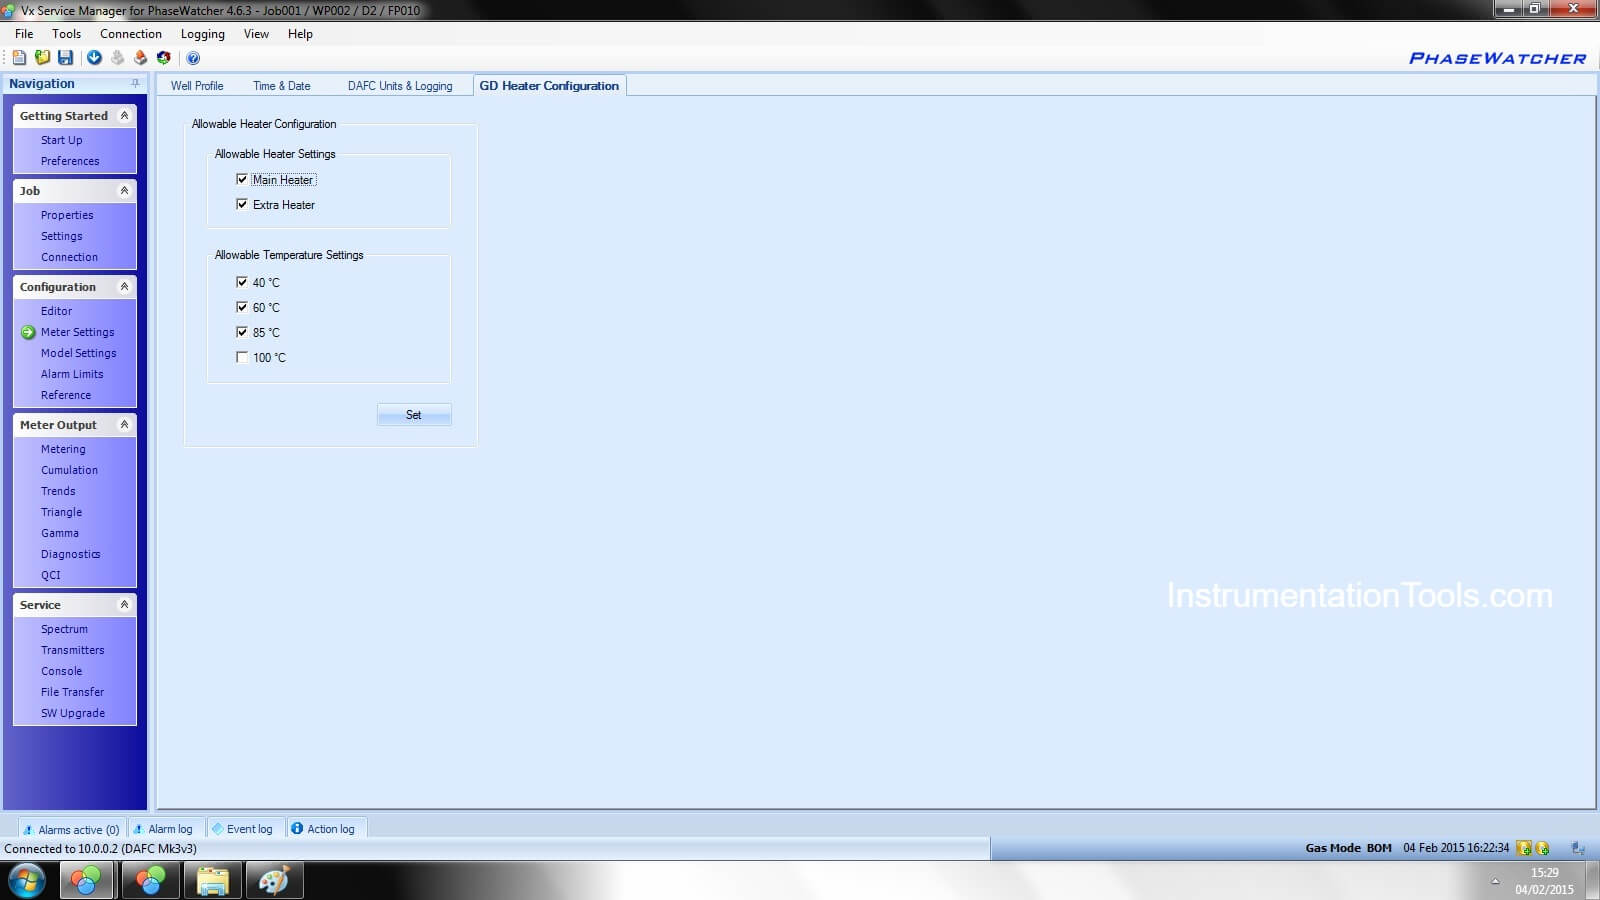Open Start Up in navigation
This screenshot has width=1600, height=900.
pos(62,140)
